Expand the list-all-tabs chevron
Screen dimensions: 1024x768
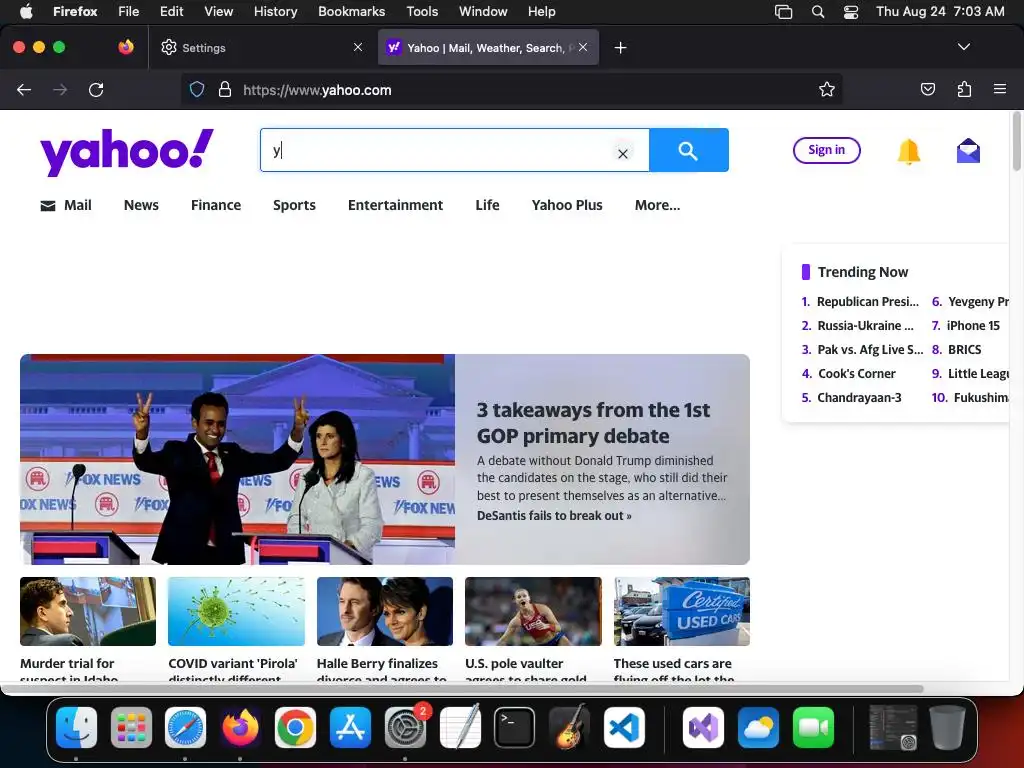tap(964, 47)
